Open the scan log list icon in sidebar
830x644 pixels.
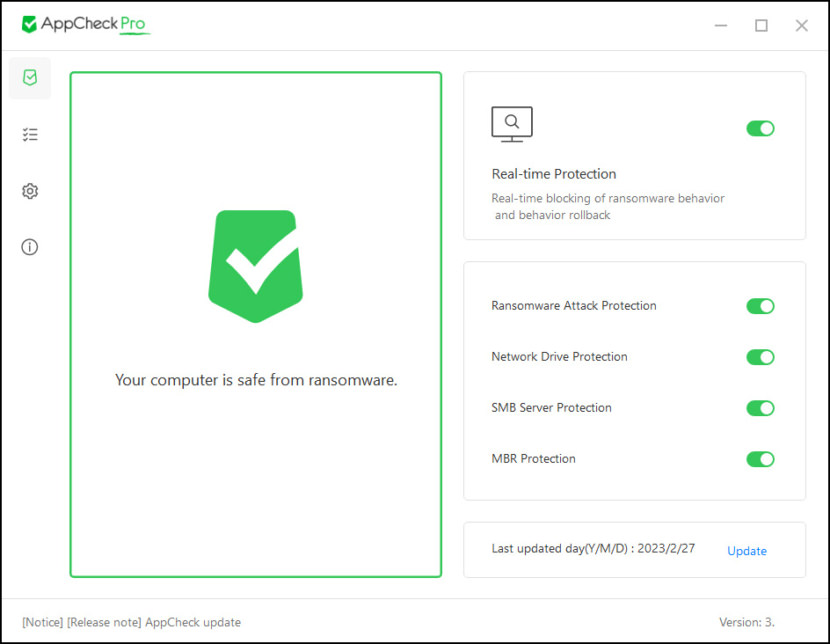[x=29, y=134]
